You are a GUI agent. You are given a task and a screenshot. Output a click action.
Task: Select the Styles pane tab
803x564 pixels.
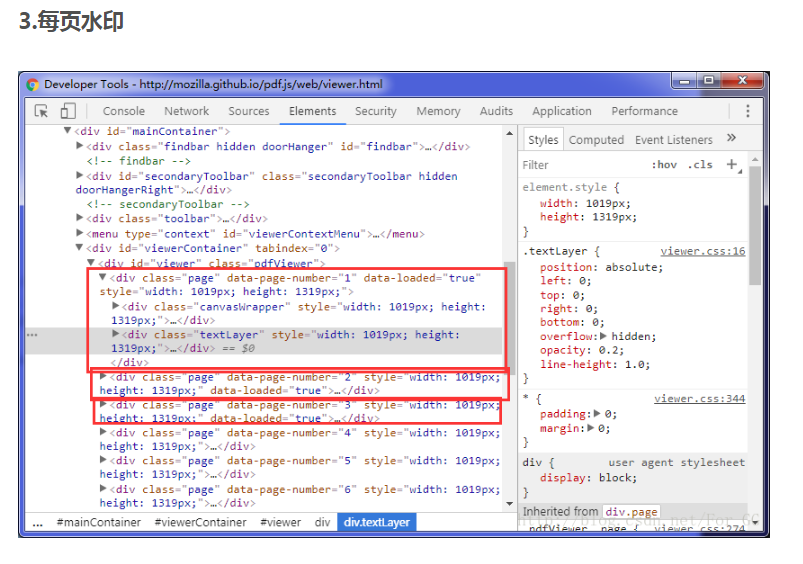543,140
